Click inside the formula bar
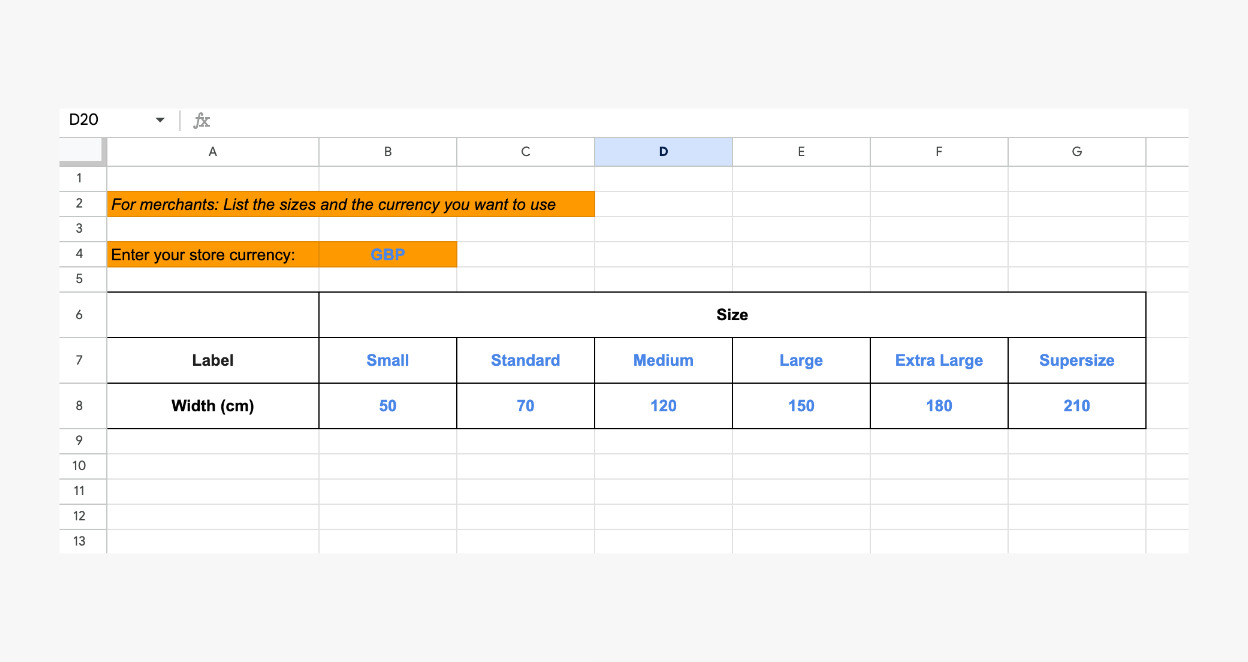 (690, 121)
